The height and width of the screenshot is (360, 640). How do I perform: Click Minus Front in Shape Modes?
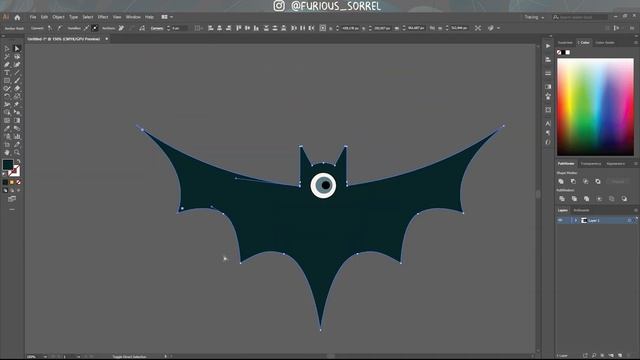573,181
